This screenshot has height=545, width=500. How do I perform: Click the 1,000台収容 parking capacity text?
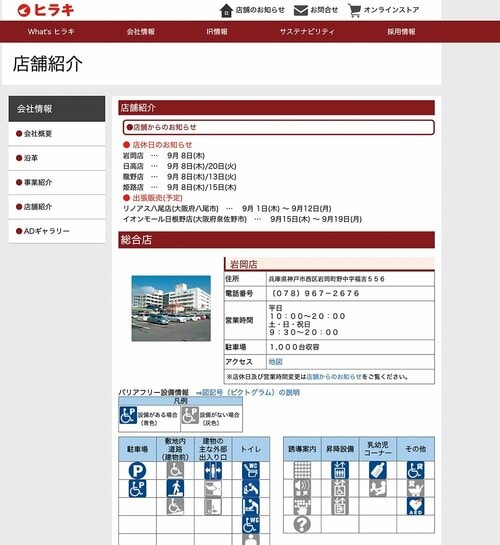click(294, 347)
